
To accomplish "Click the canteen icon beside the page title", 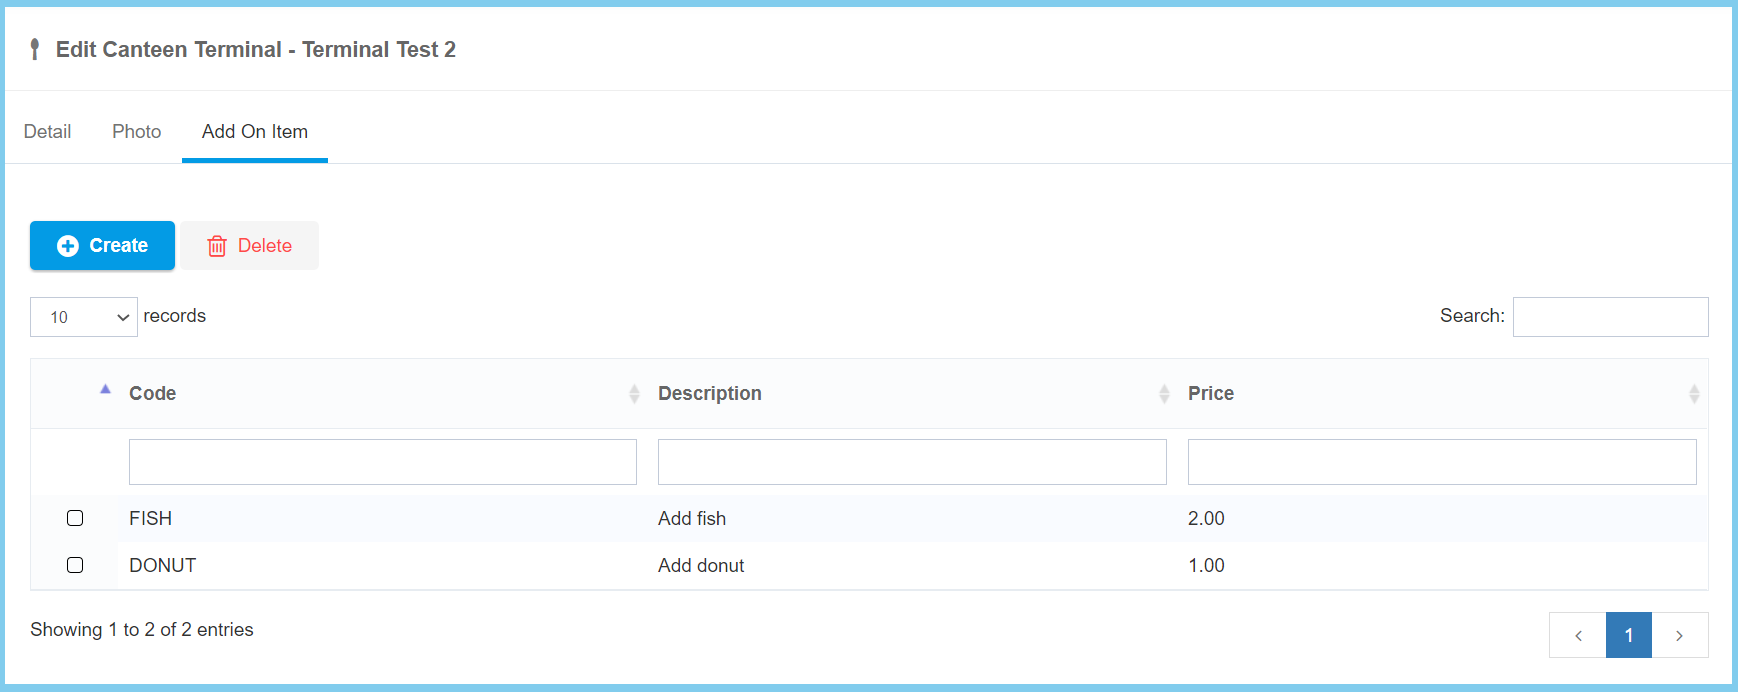I will [x=35, y=50].
